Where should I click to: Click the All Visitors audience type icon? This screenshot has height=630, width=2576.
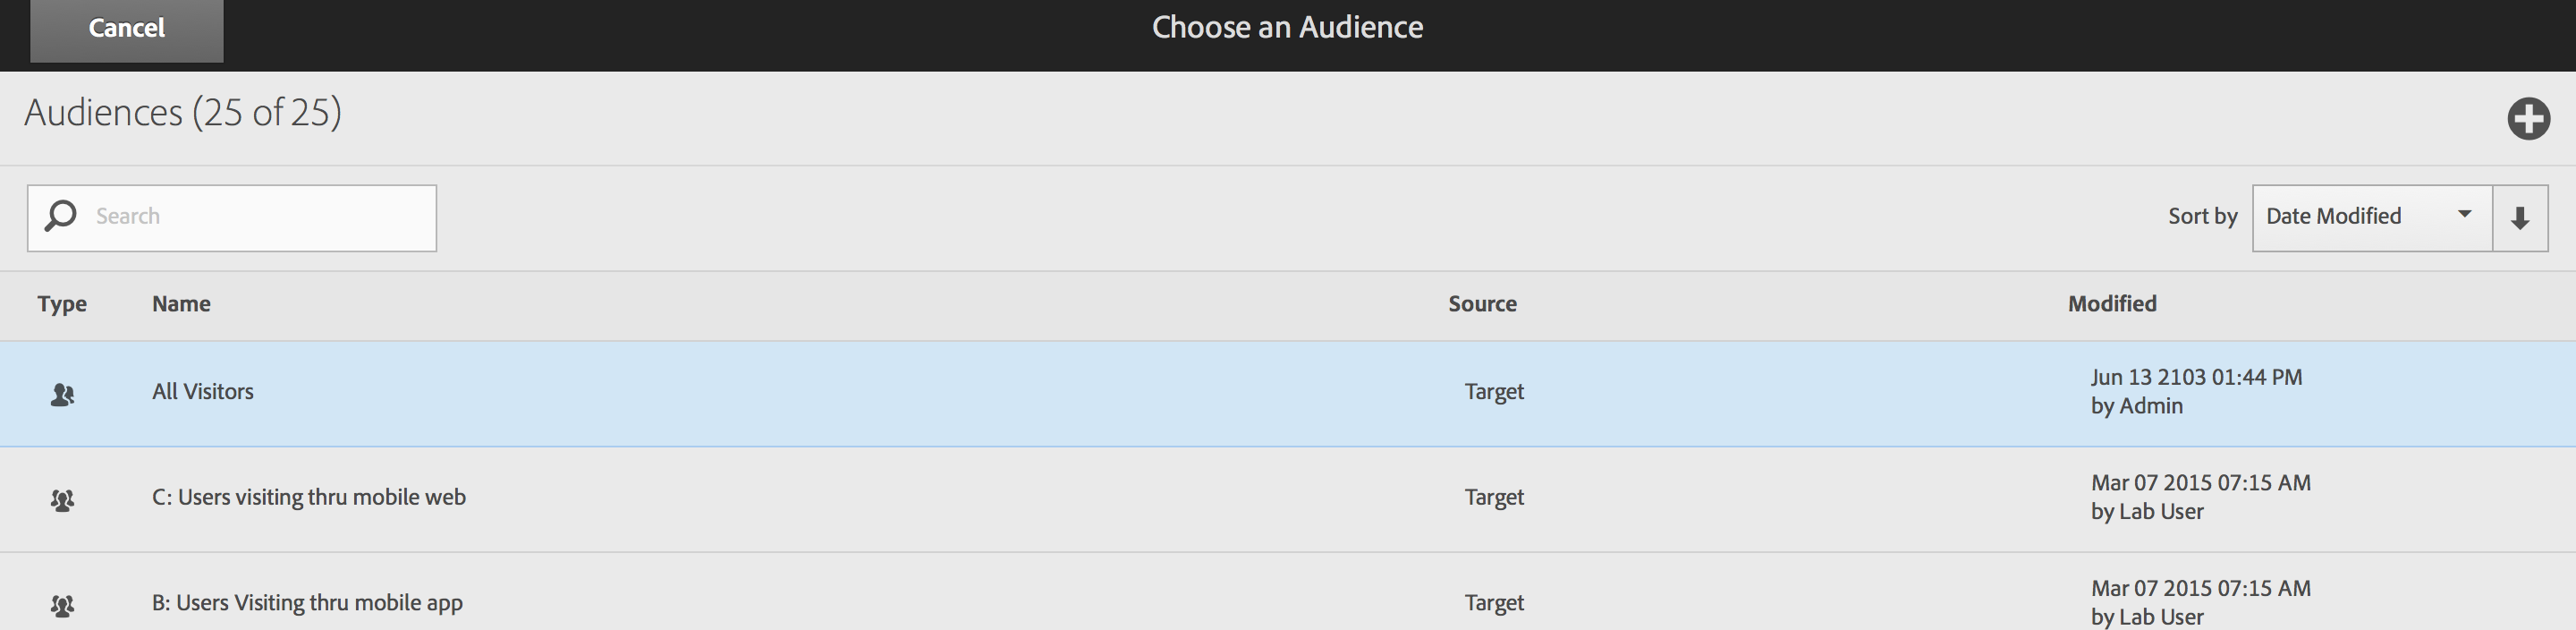pyautogui.click(x=62, y=394)
